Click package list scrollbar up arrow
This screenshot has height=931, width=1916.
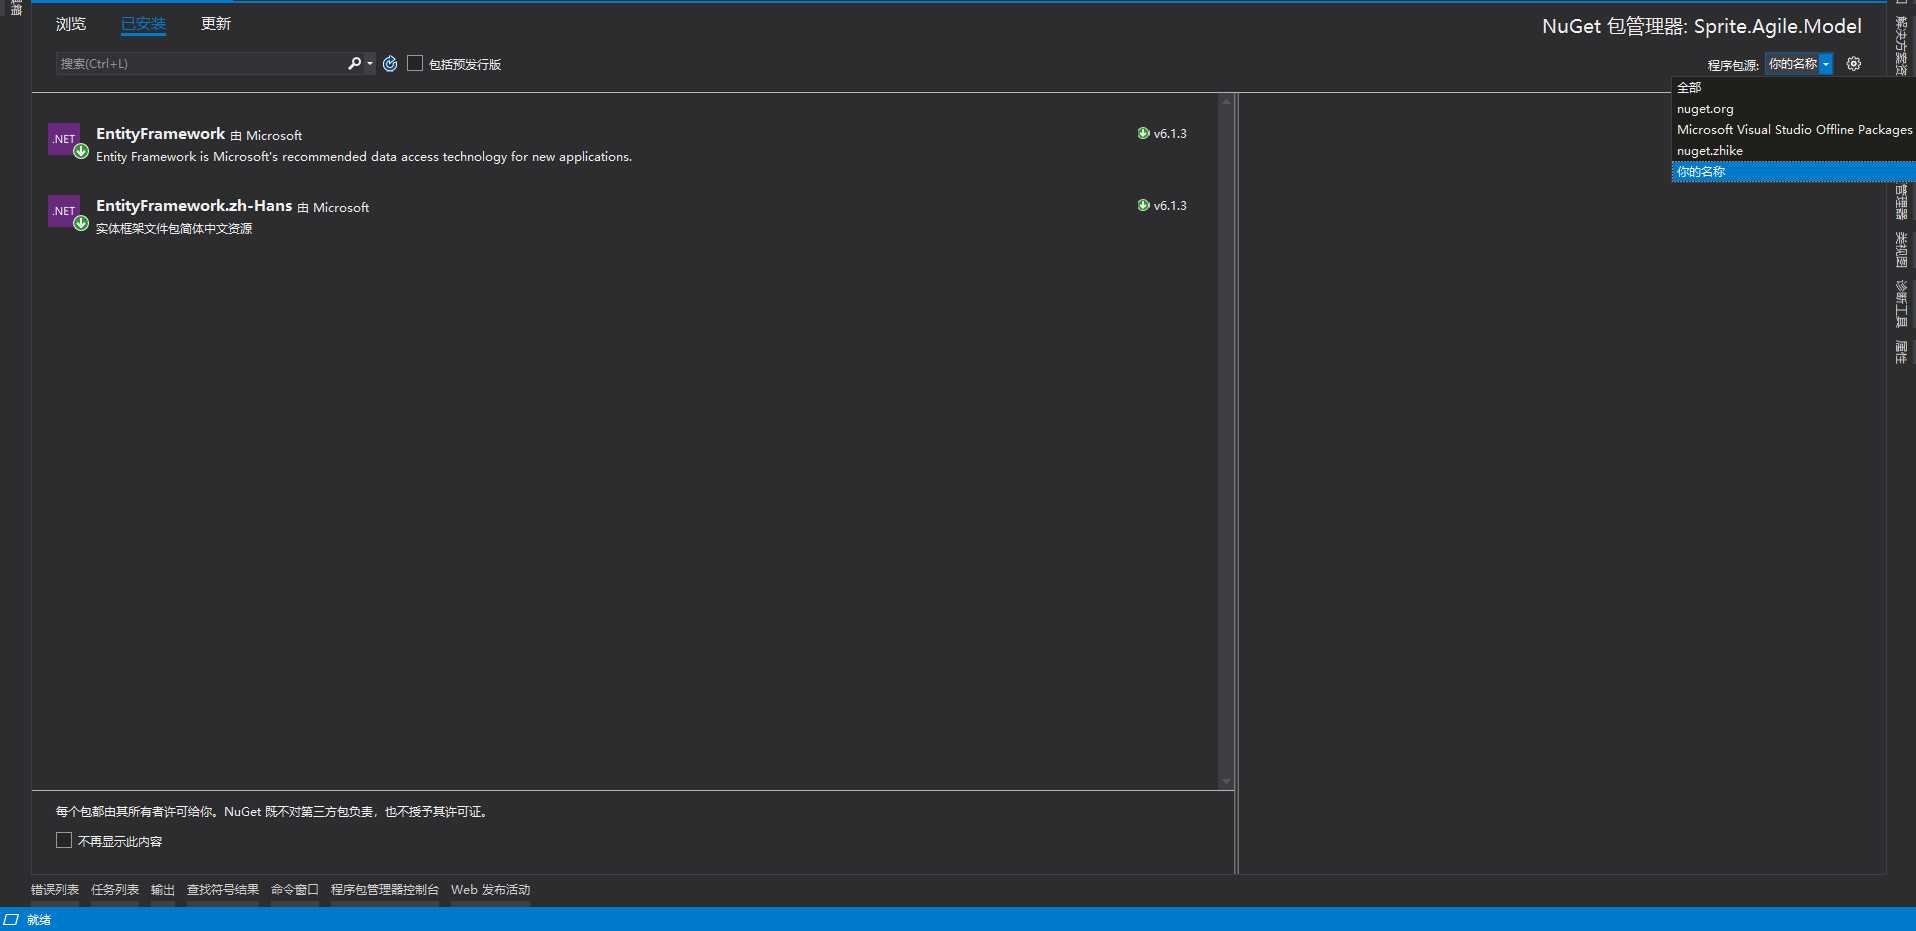pyautogui.click(x=1226, y=101)
